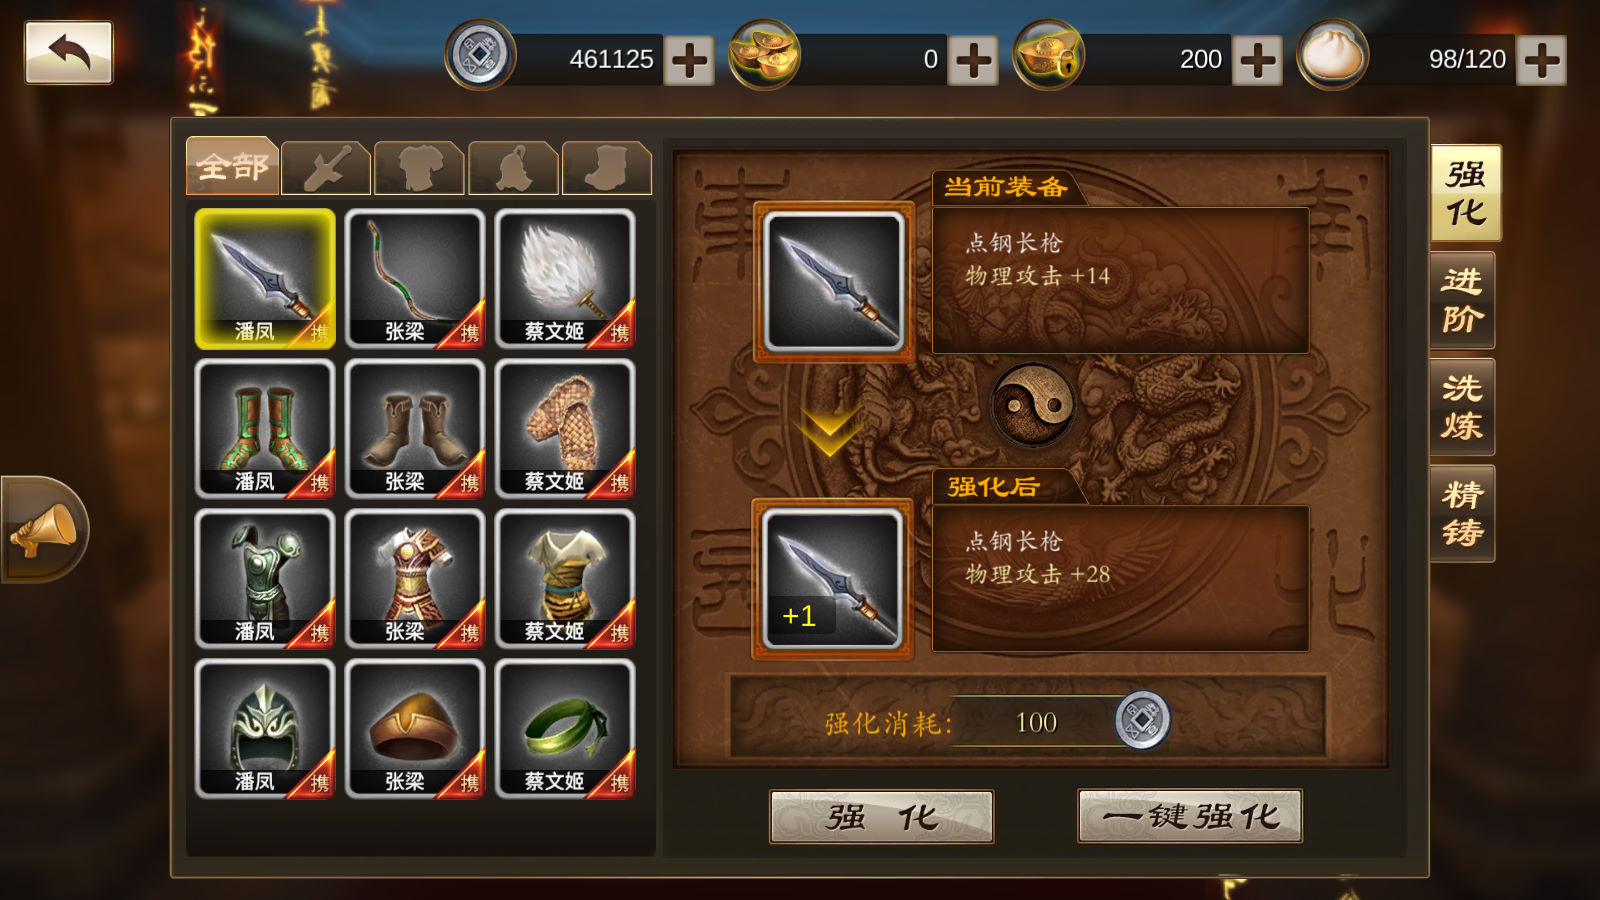The image size is (1600, 900).
Task: Select 张梁's red armor
Action: pyautogui.click(x=415, y=579)
